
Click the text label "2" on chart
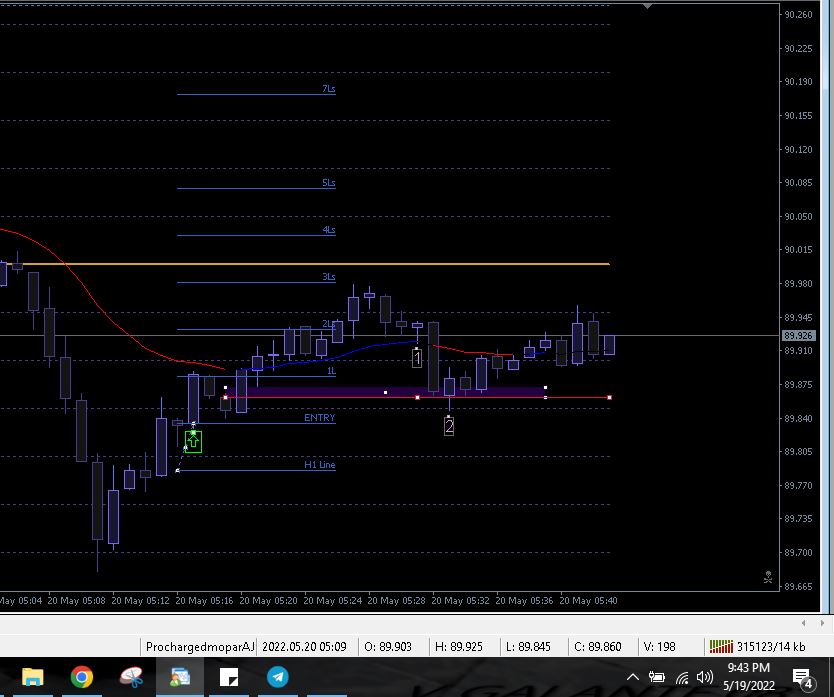click(x=449, y=426)
